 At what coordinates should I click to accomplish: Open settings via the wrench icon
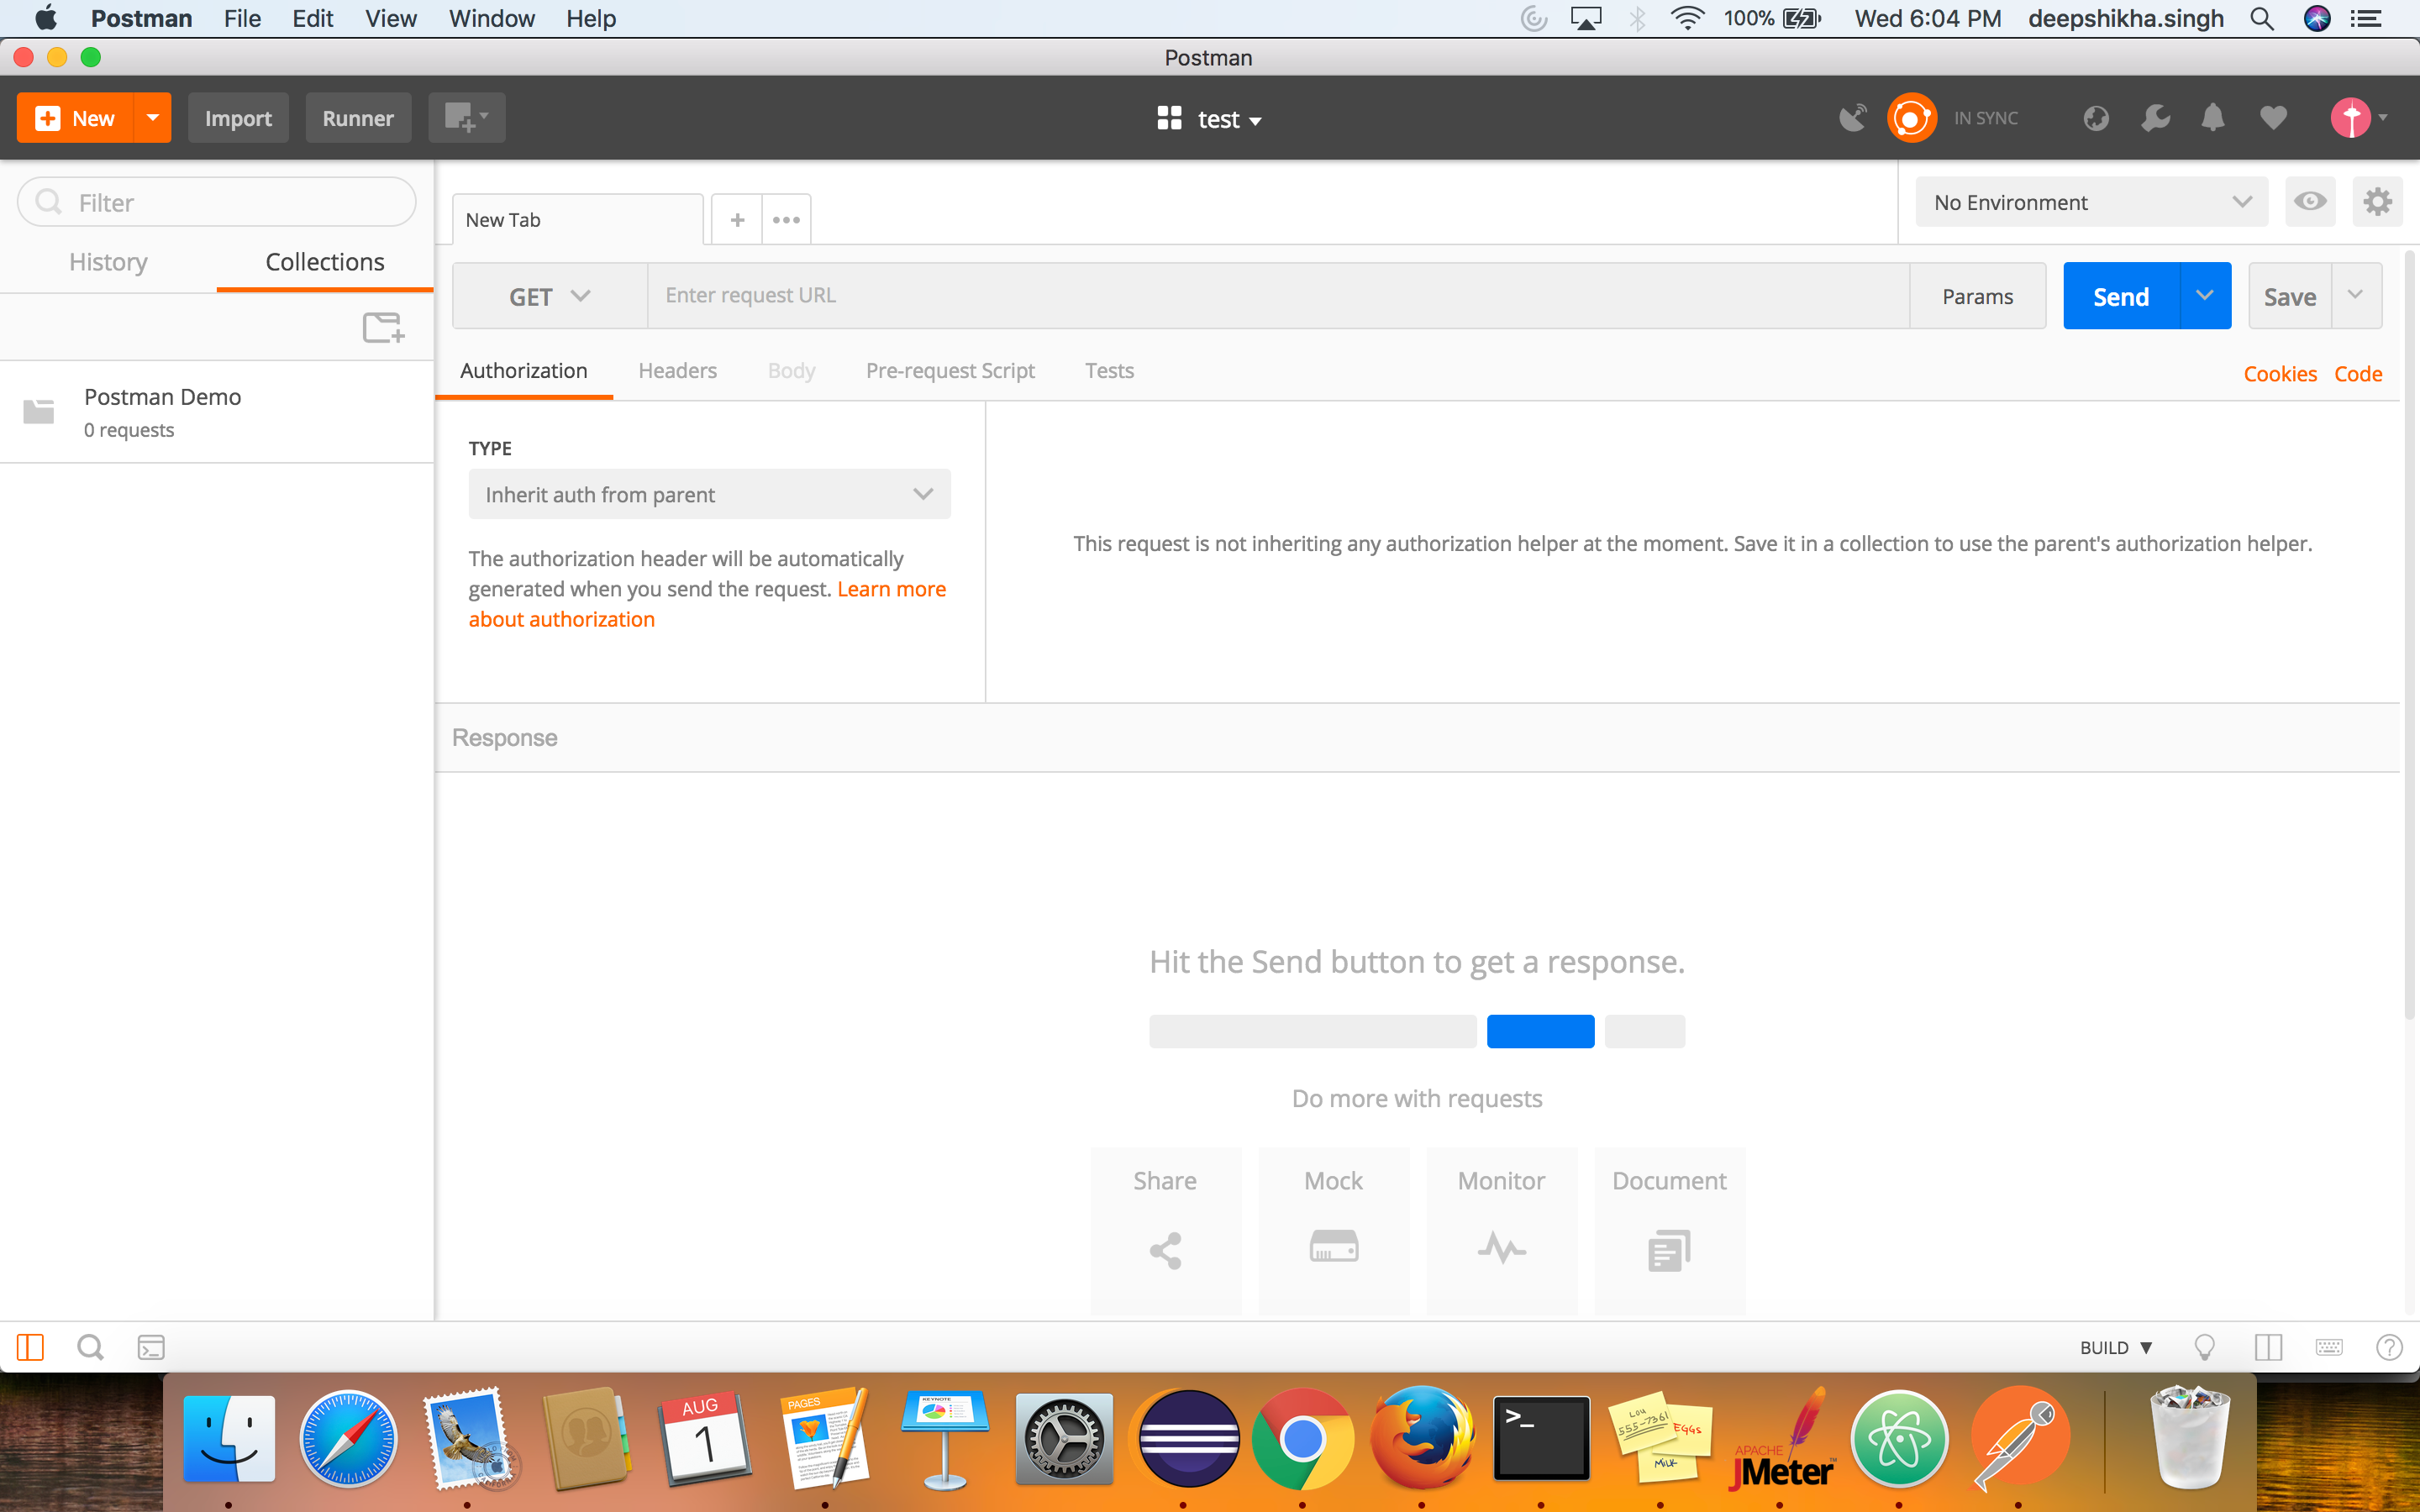[x=2156, y=117]
